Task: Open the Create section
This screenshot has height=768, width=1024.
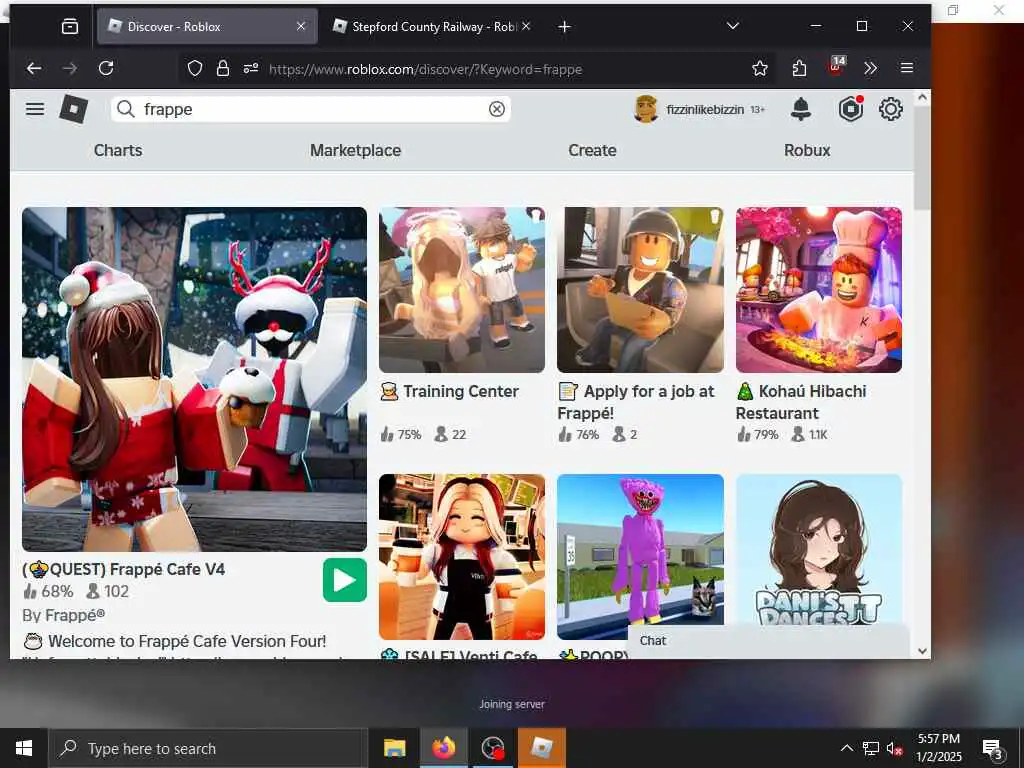Action: click(x=592, y=150)
